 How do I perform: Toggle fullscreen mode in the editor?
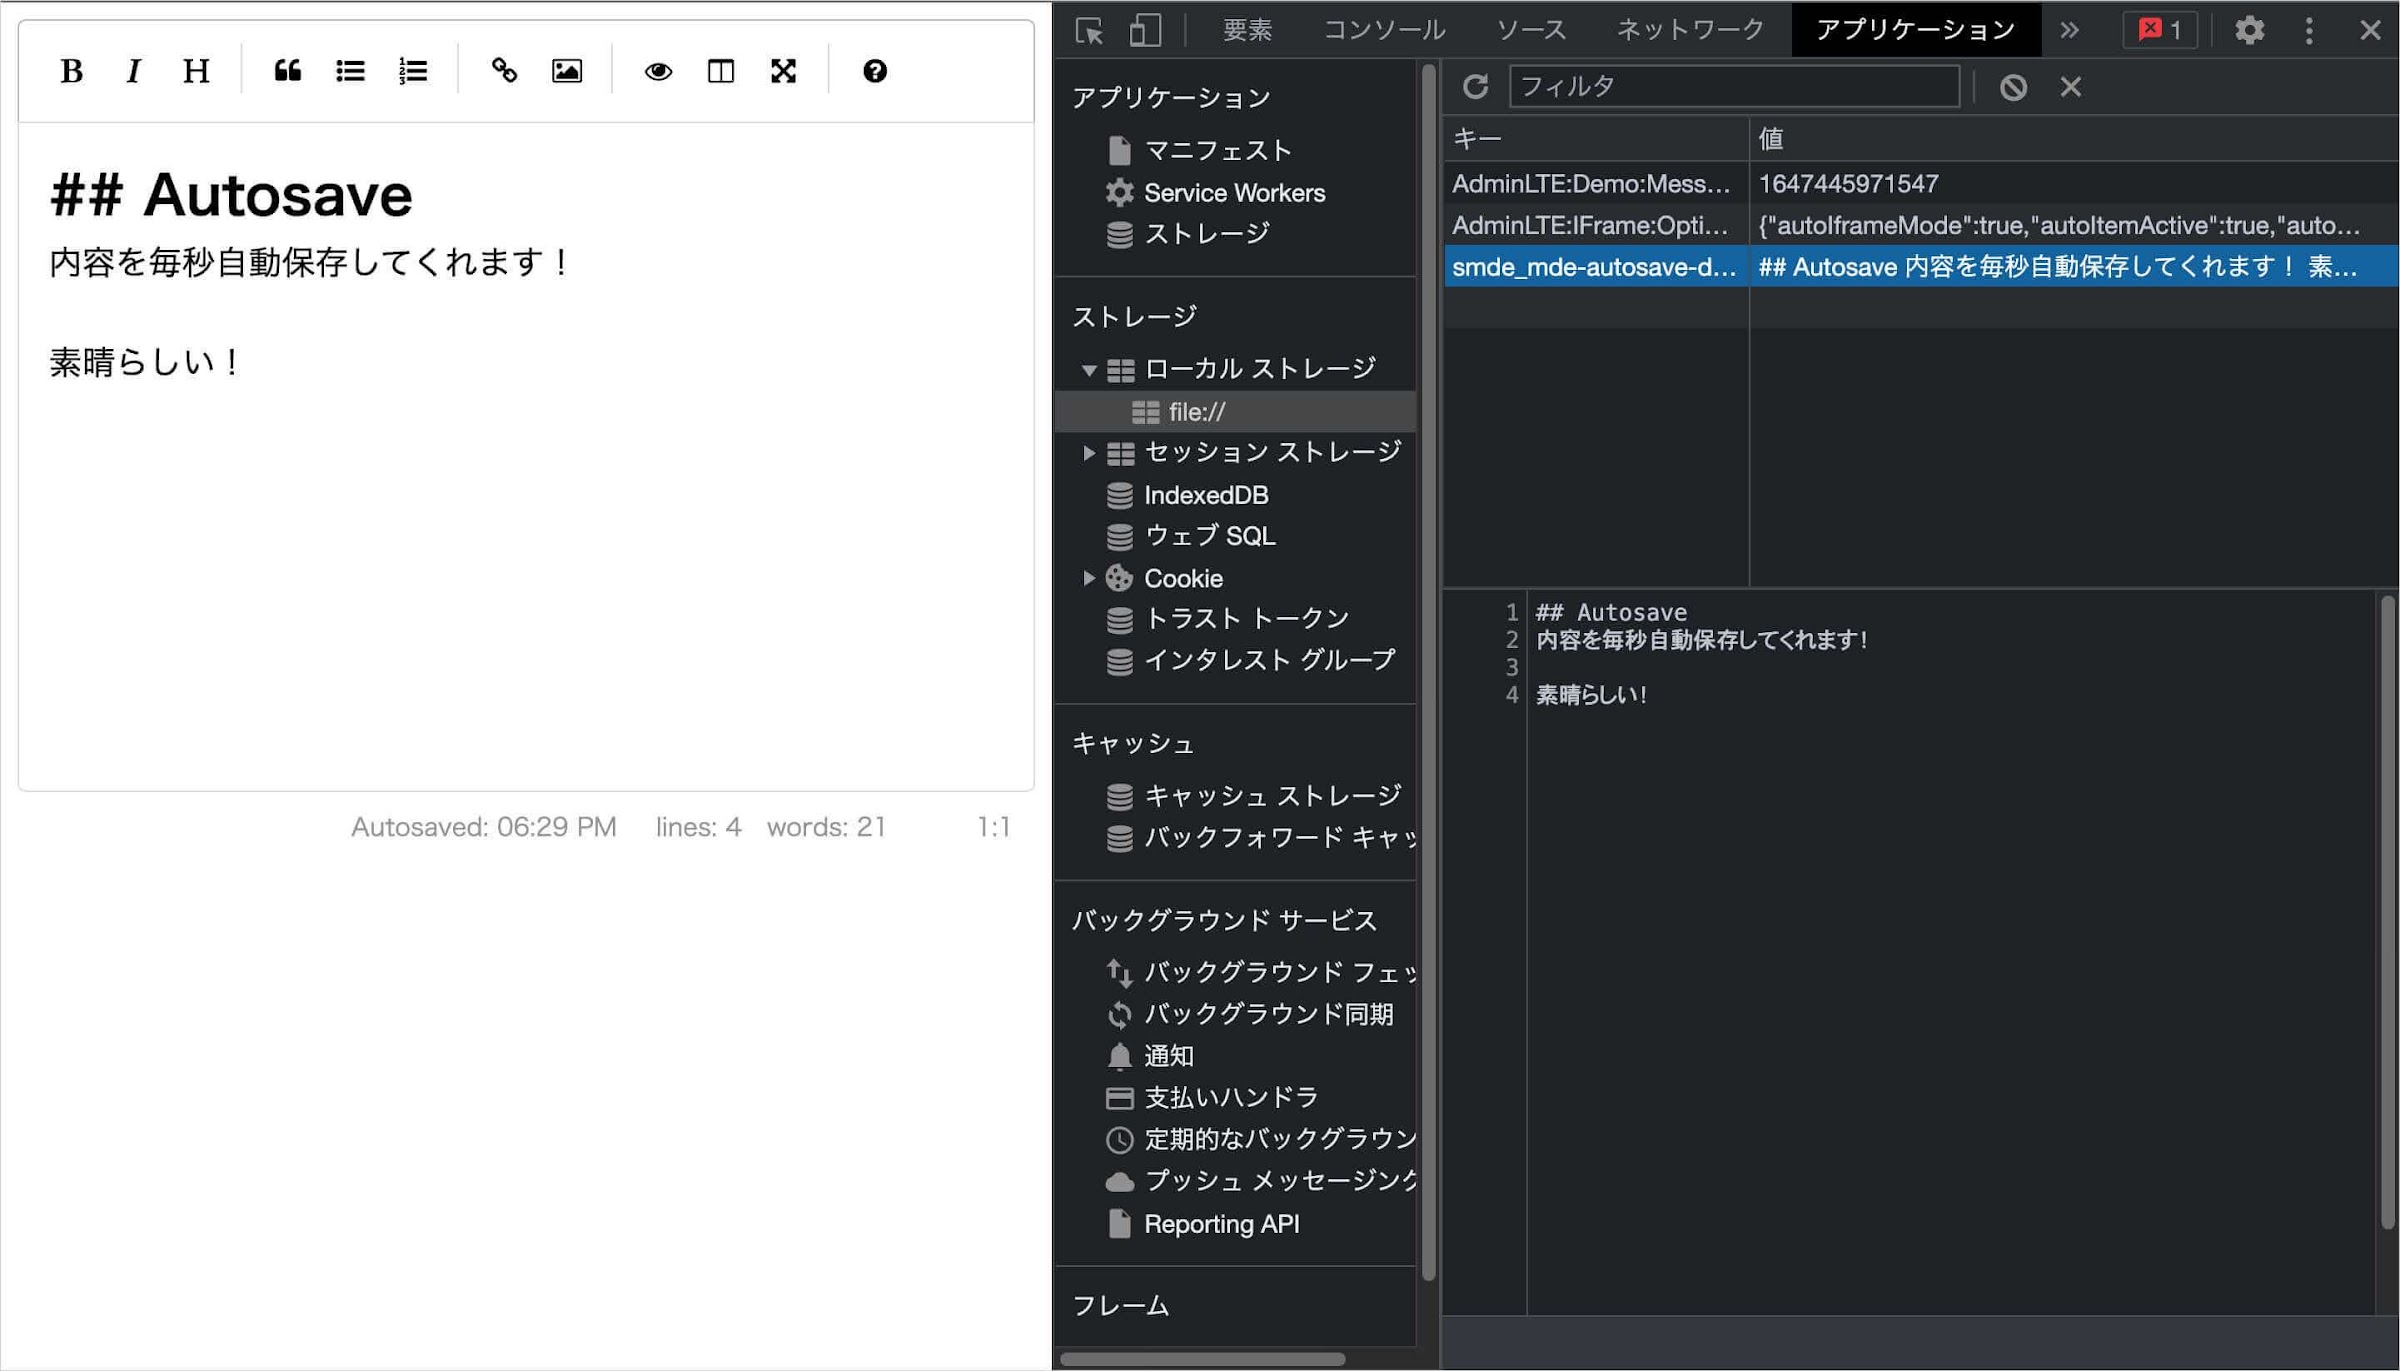(783, 71)
